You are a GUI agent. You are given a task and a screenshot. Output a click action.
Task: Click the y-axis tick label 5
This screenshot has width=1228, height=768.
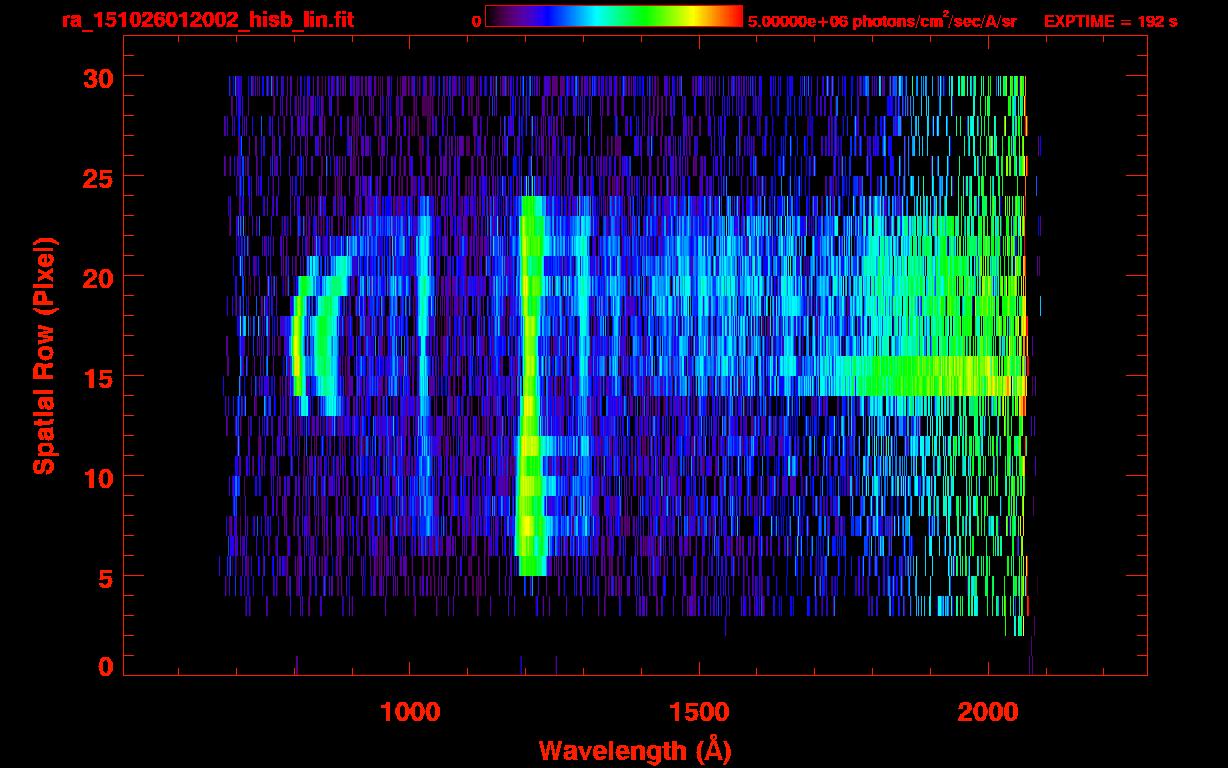click(x=106, y=577)
